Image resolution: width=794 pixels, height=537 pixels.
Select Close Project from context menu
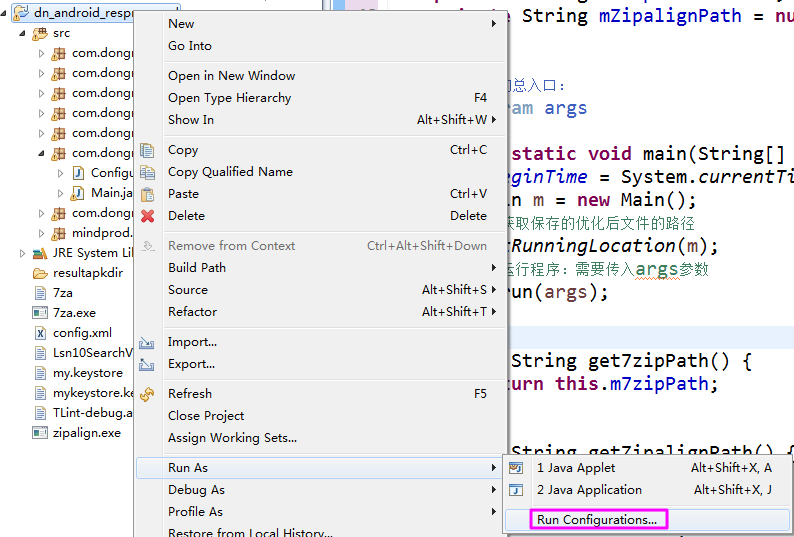(x=206, y=416)
